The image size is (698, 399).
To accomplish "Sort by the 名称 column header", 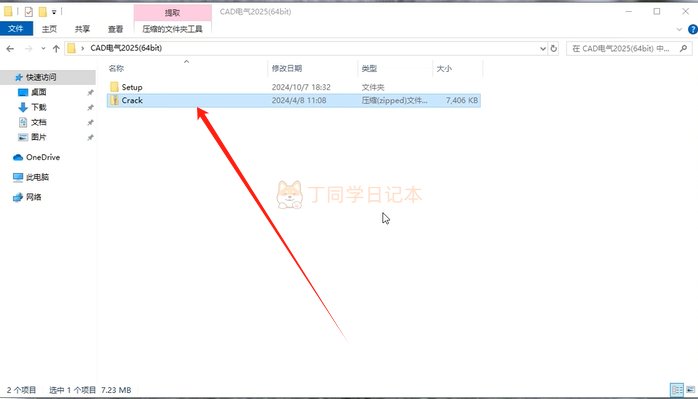I will coord(116,68).
